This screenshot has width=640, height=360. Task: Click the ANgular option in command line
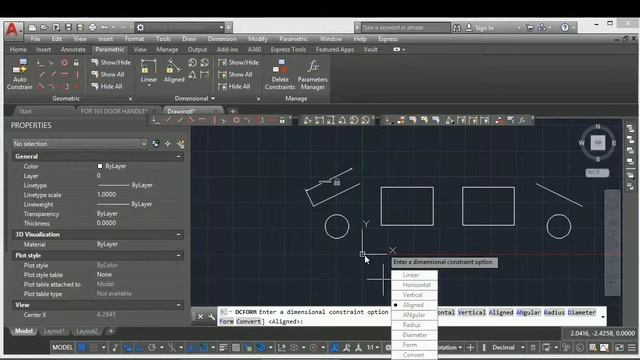pos(528,312)
